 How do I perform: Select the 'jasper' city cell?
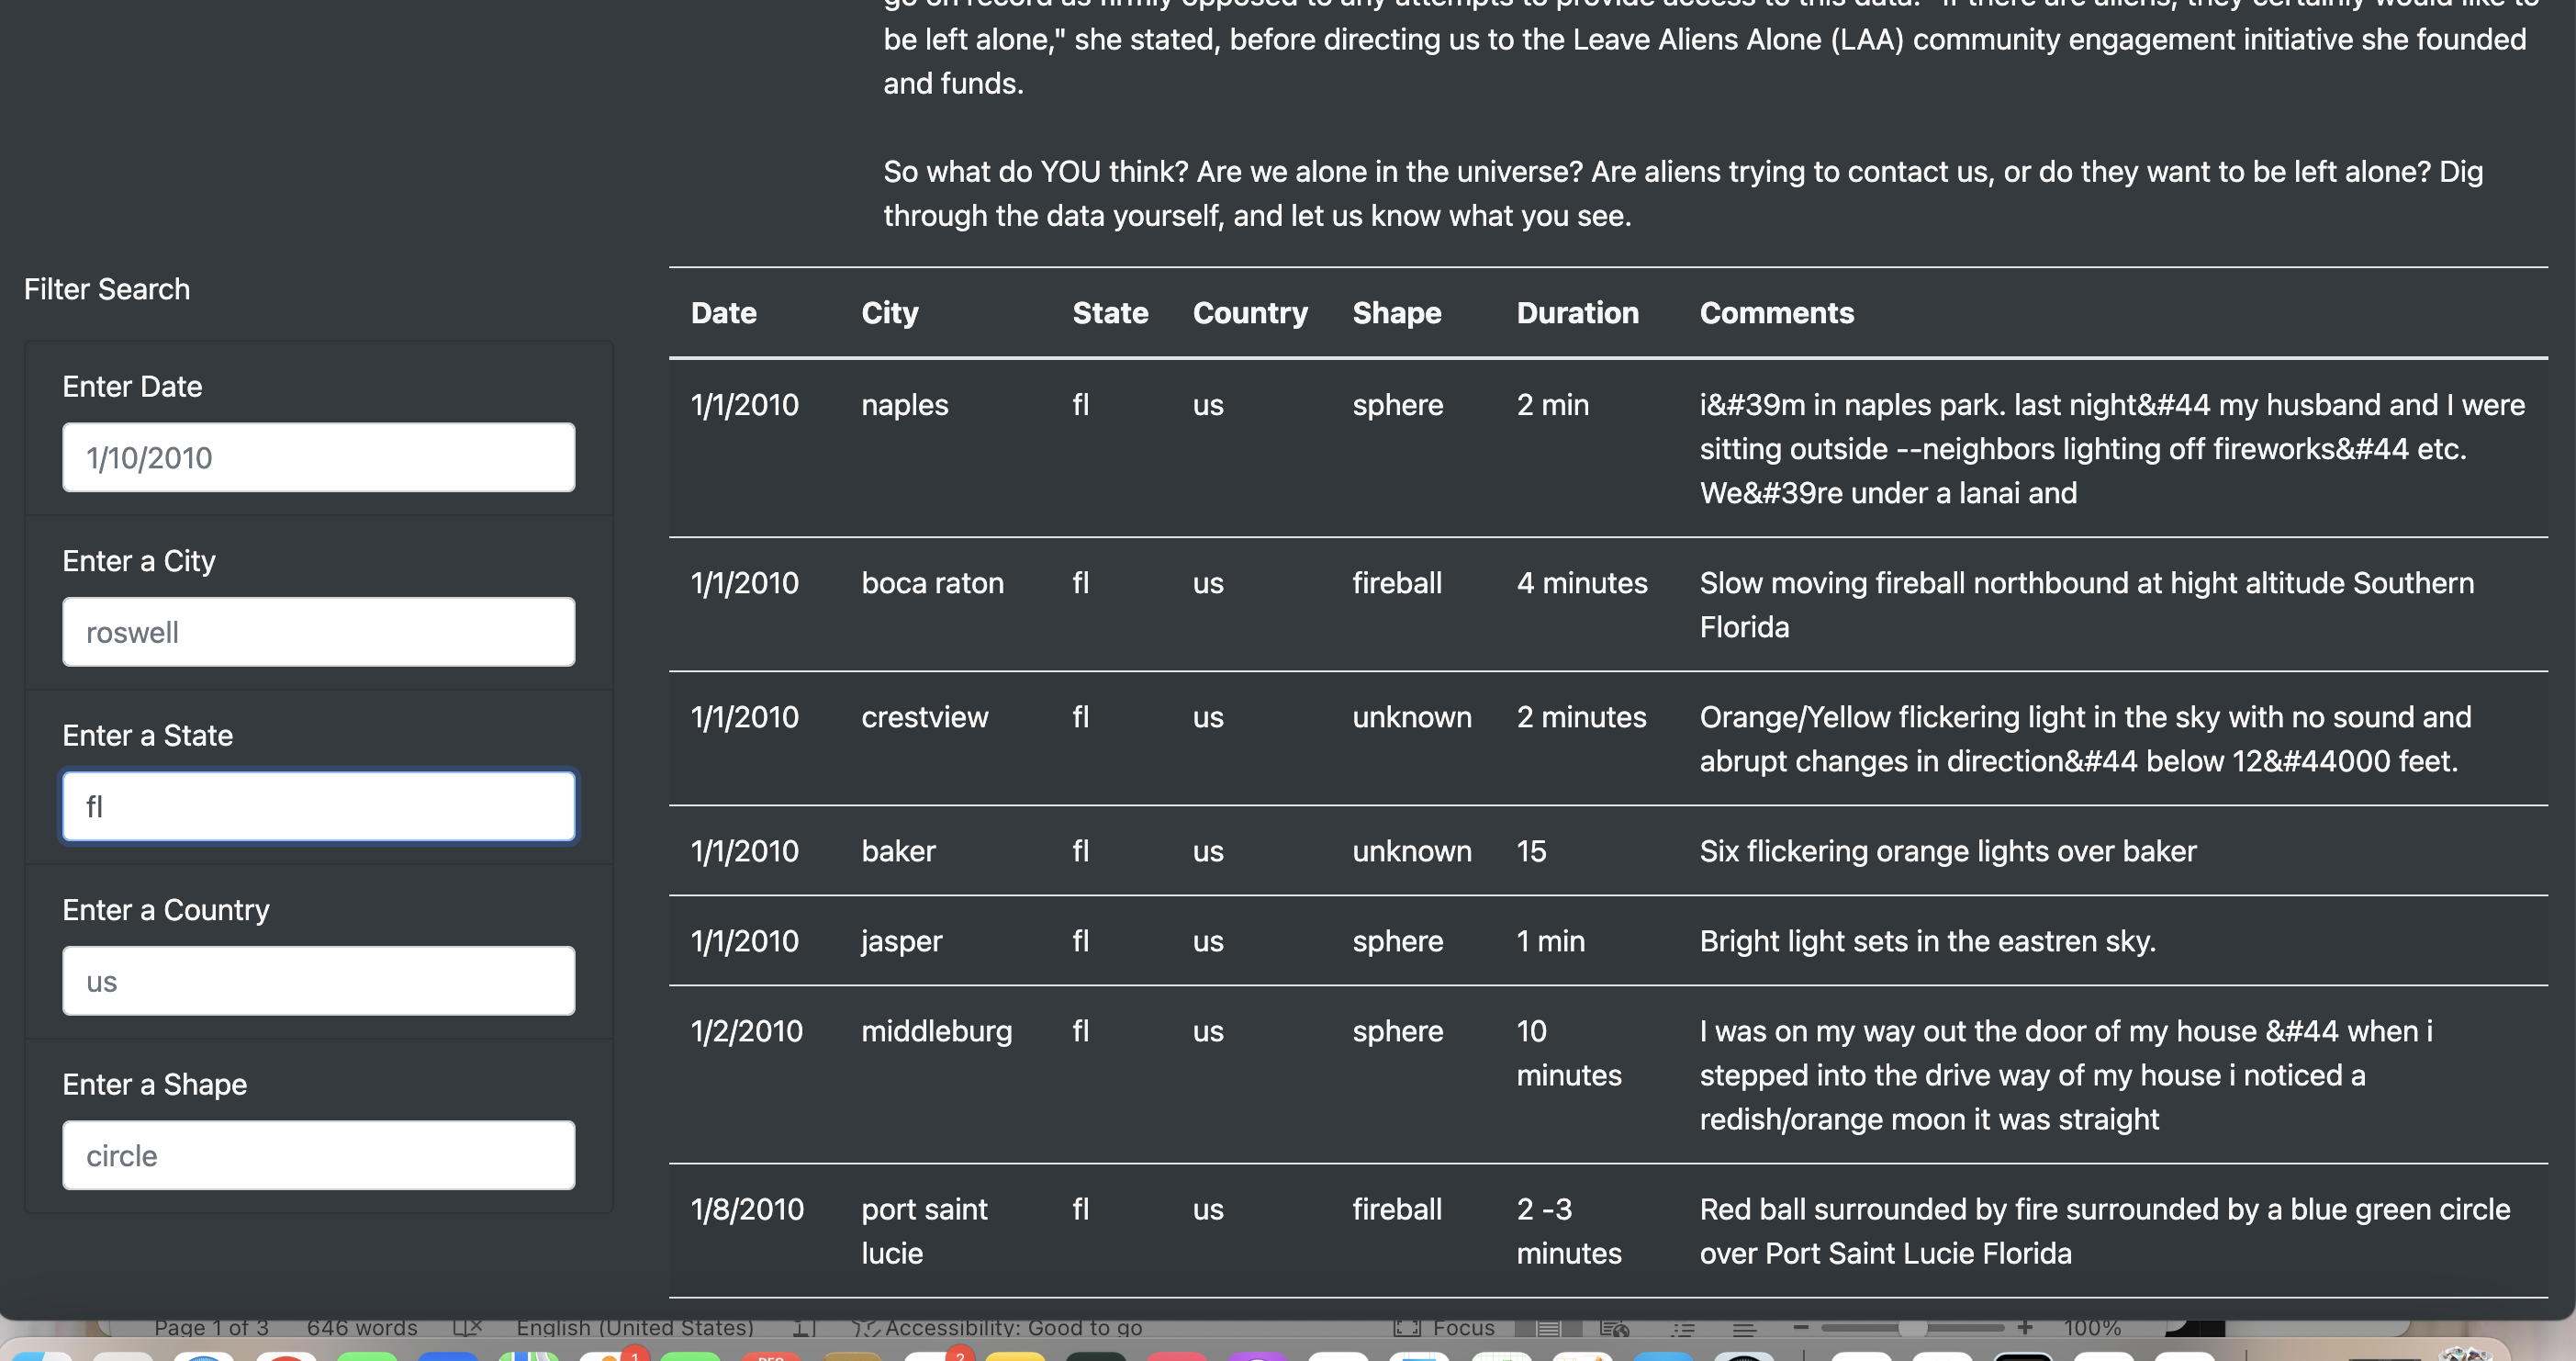902,941
